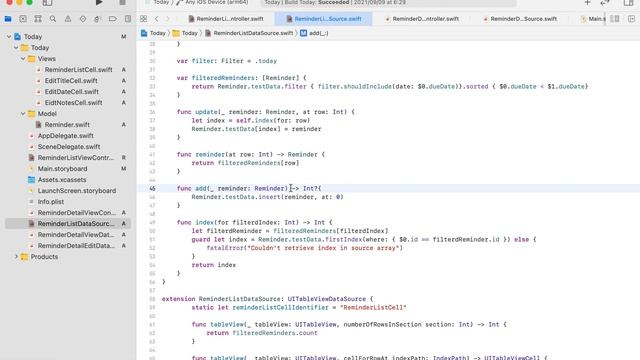Open the Debug navigator

[x=98, y=19]
